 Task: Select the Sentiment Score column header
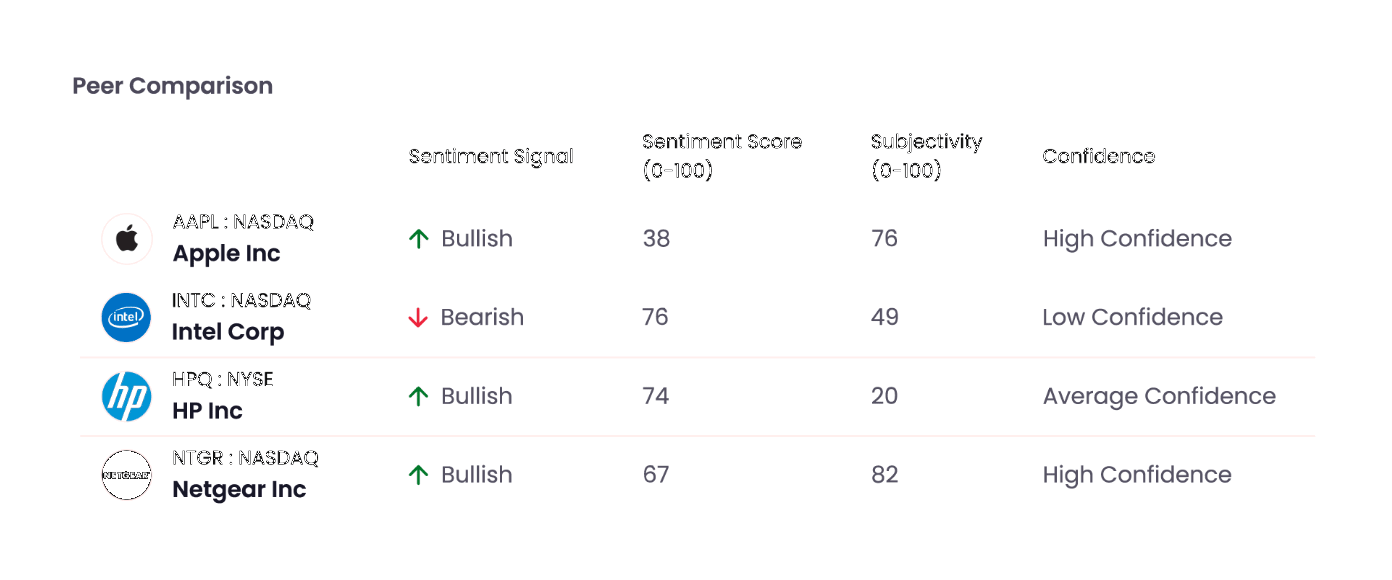click(722, 156)
